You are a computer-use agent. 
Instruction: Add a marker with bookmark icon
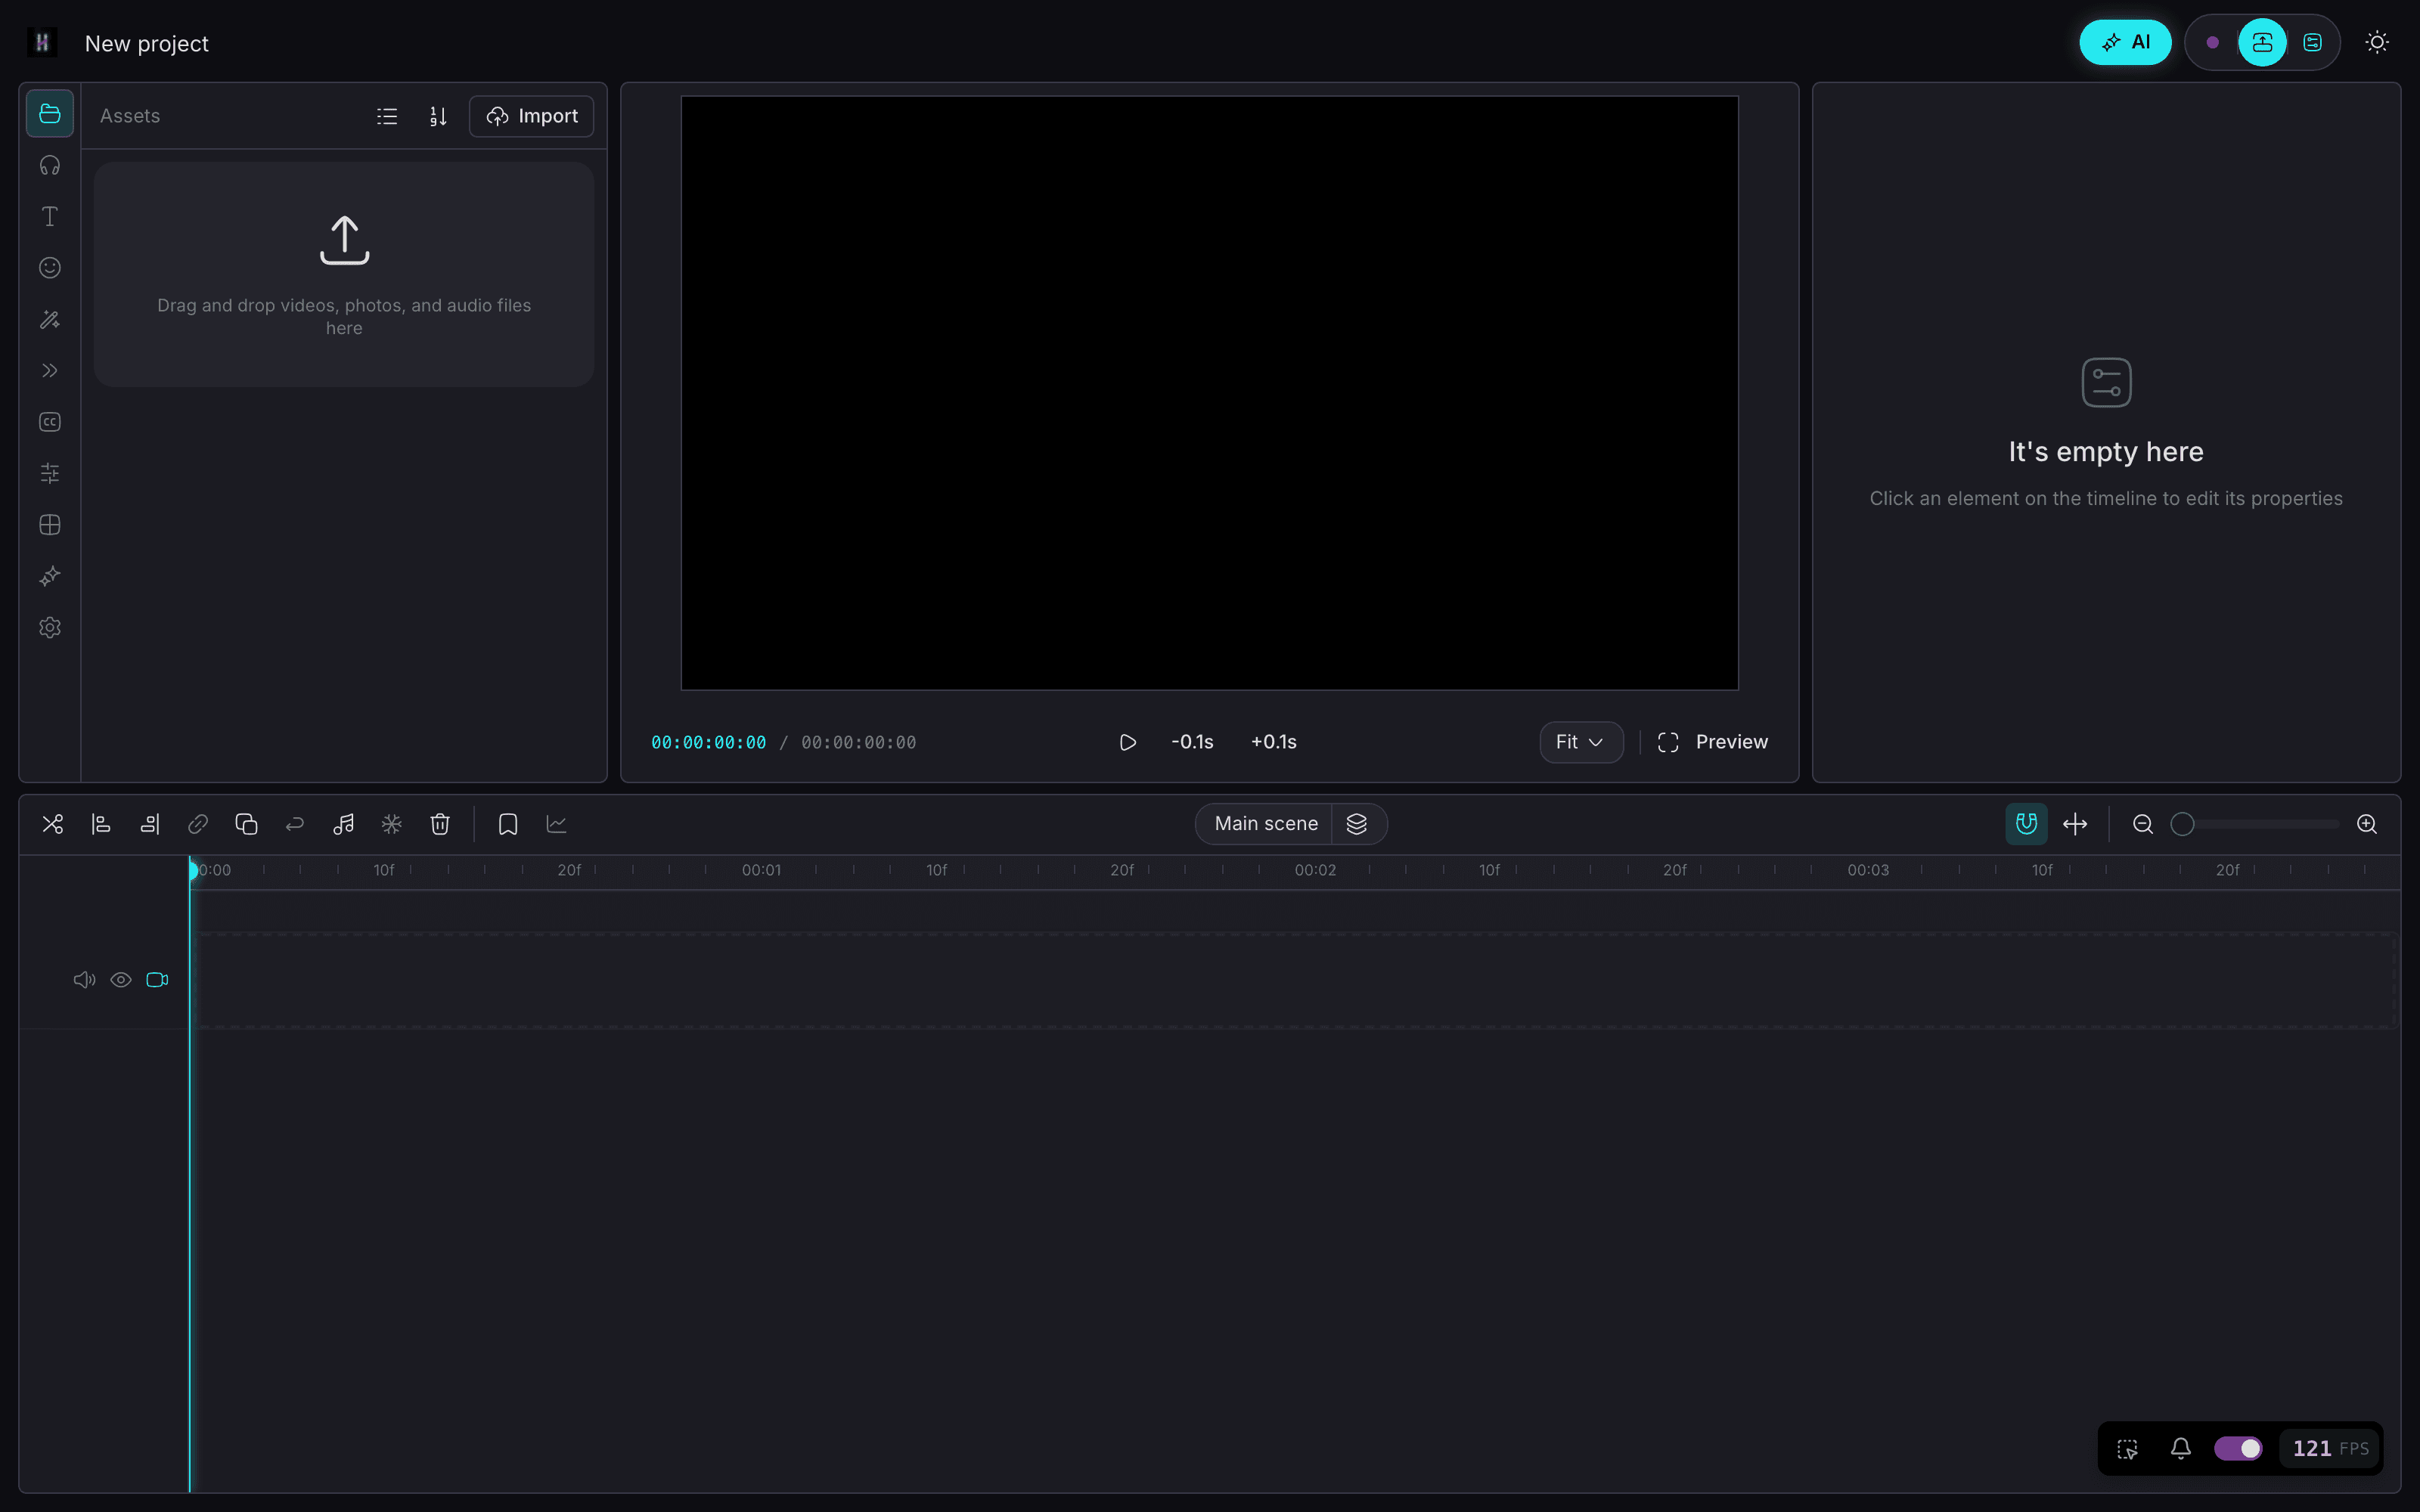508,824
